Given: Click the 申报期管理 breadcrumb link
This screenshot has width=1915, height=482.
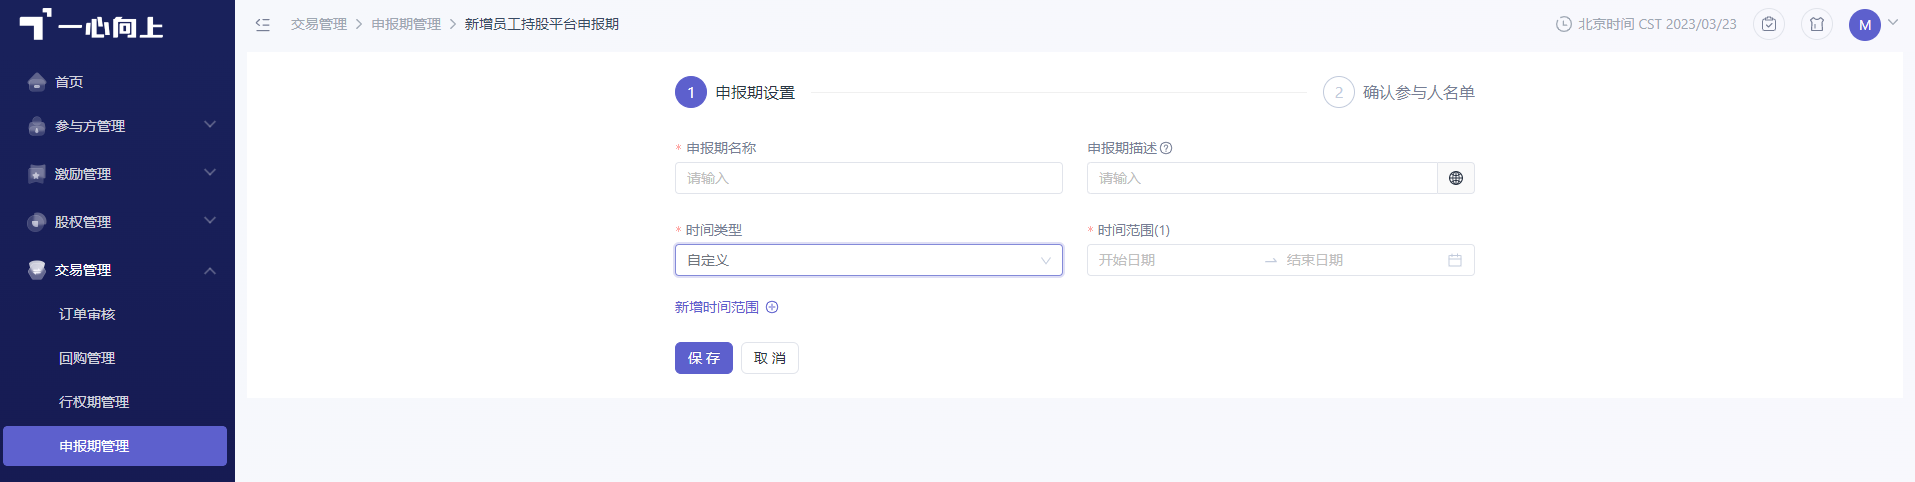Looking at the screenshot, I should pyautogui.click(x=406, y=24).
